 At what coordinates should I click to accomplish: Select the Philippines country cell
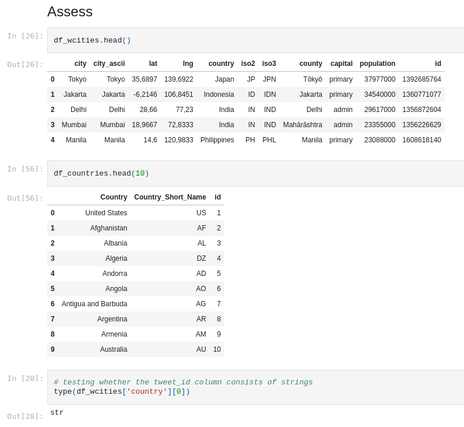tap(217, 140)
